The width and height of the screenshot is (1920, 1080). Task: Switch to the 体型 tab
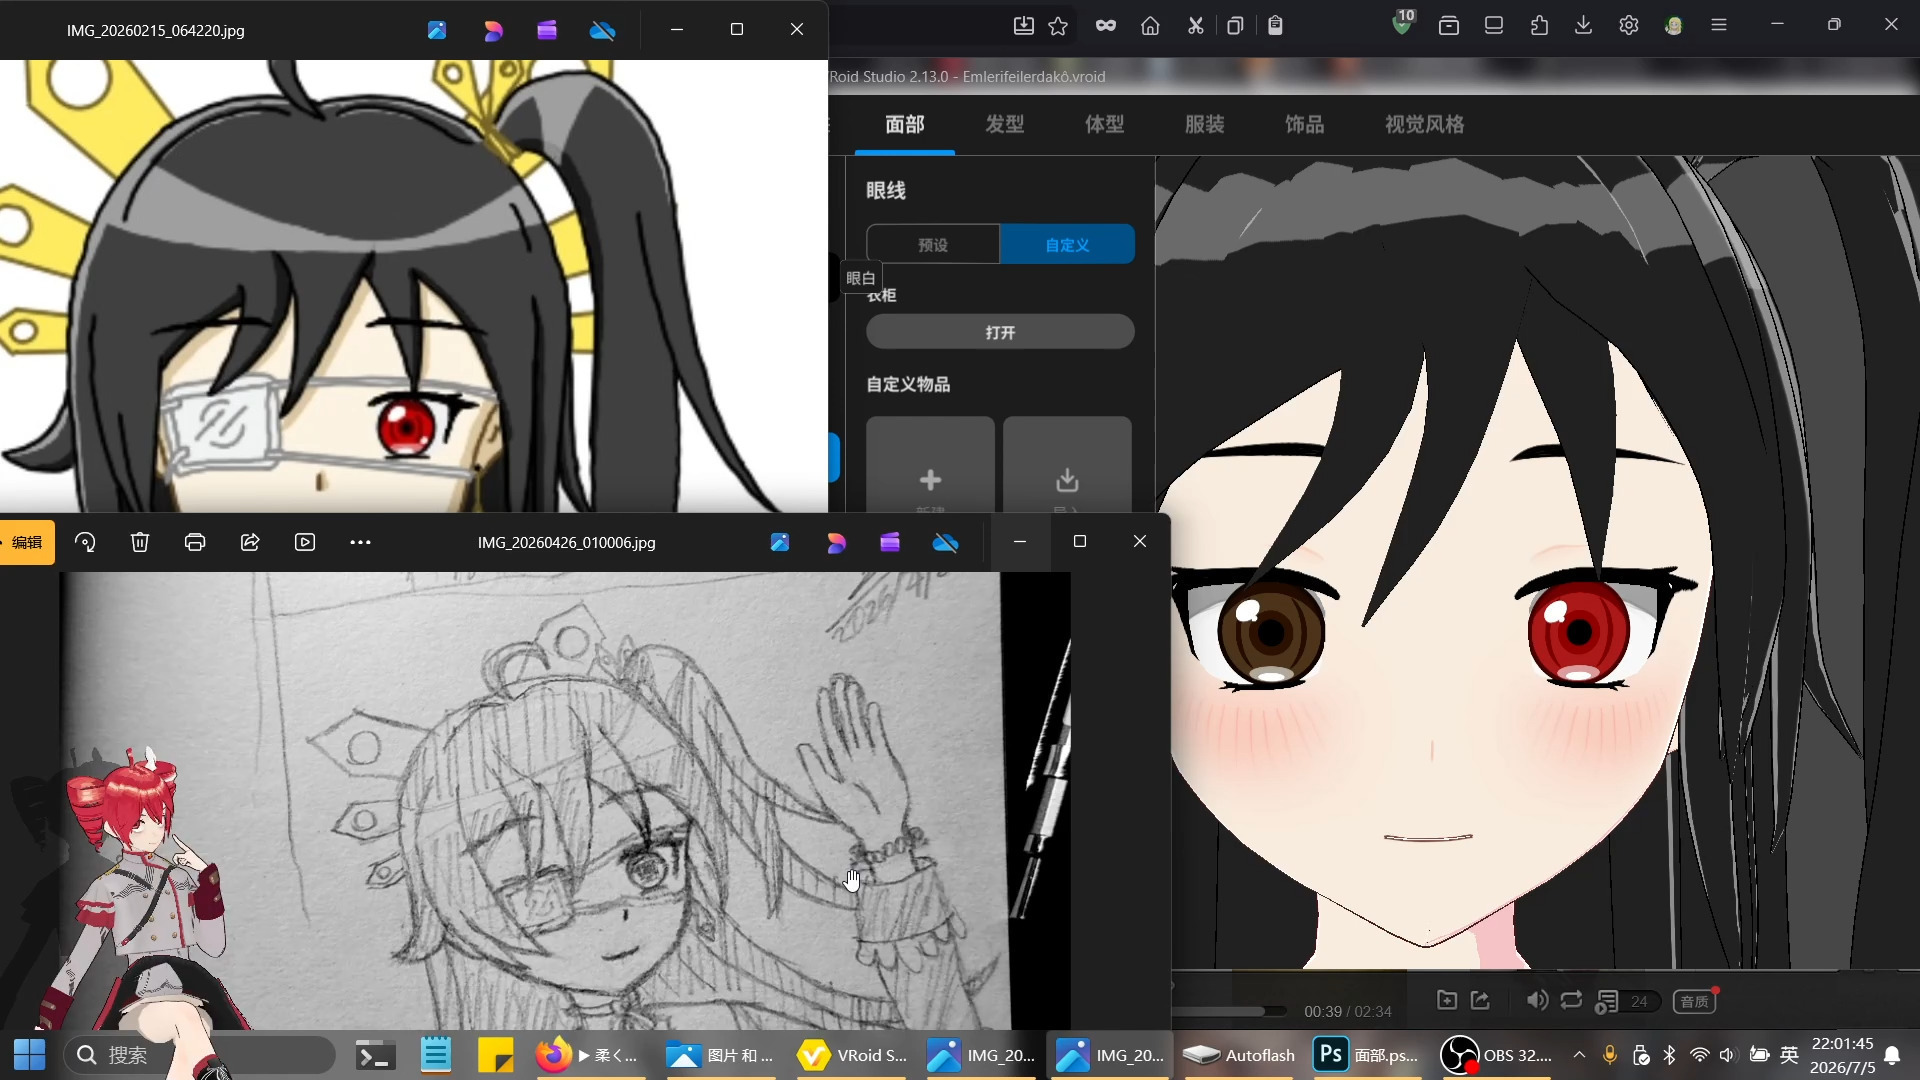(1105, 124)
